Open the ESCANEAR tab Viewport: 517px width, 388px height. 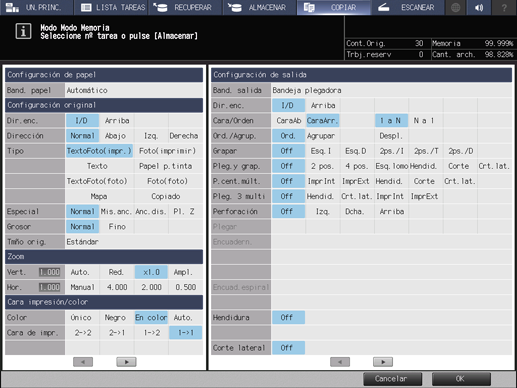[x=408, y=7]
